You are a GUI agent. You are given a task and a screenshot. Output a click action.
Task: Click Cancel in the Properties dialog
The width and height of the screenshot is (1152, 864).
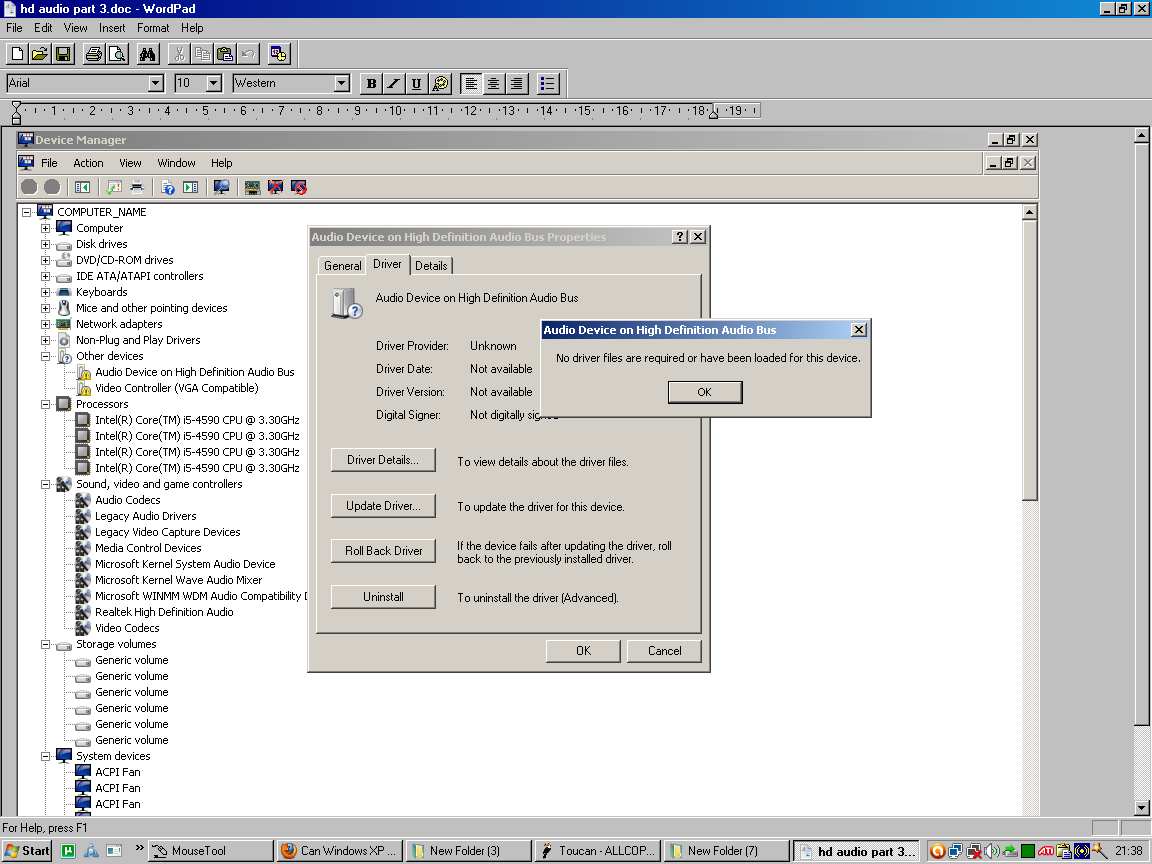coord(664,651)
